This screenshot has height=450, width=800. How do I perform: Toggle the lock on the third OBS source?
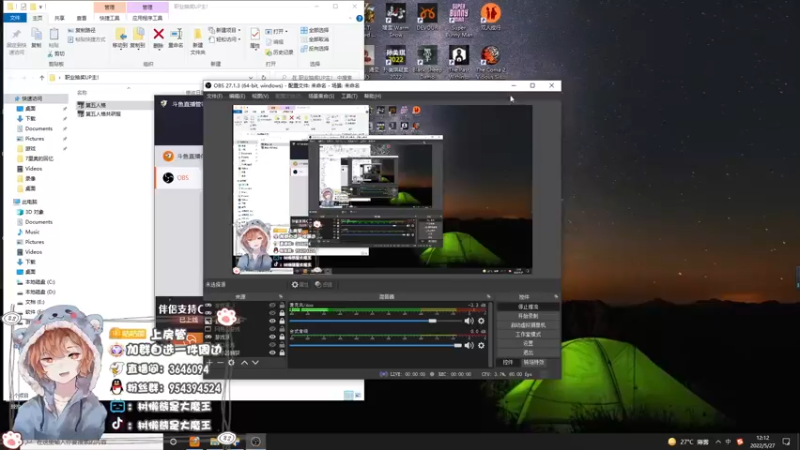point(282,321)
